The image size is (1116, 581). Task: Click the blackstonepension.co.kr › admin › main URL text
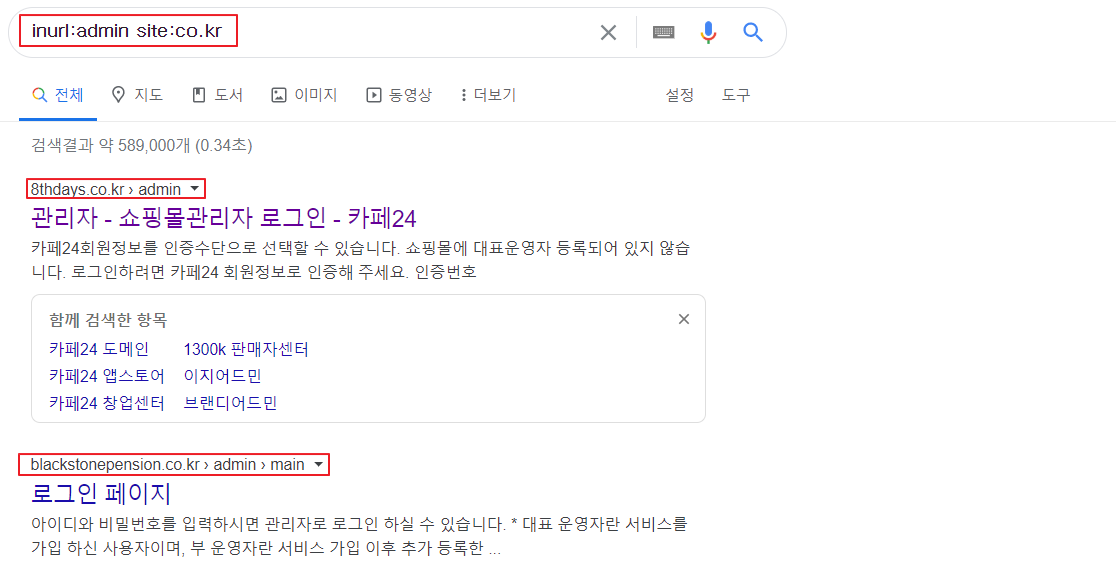click(167, 464)
